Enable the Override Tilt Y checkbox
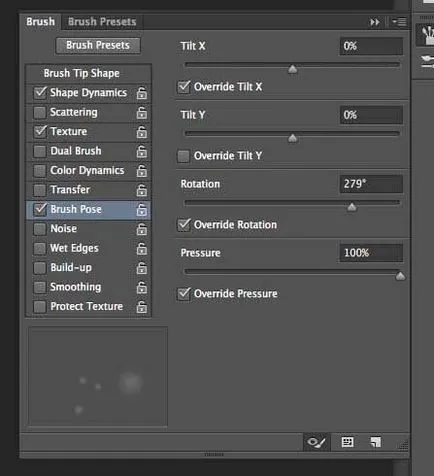Image resolution: width=434 pixels, height=476 pixels. [x=183, y=156]
